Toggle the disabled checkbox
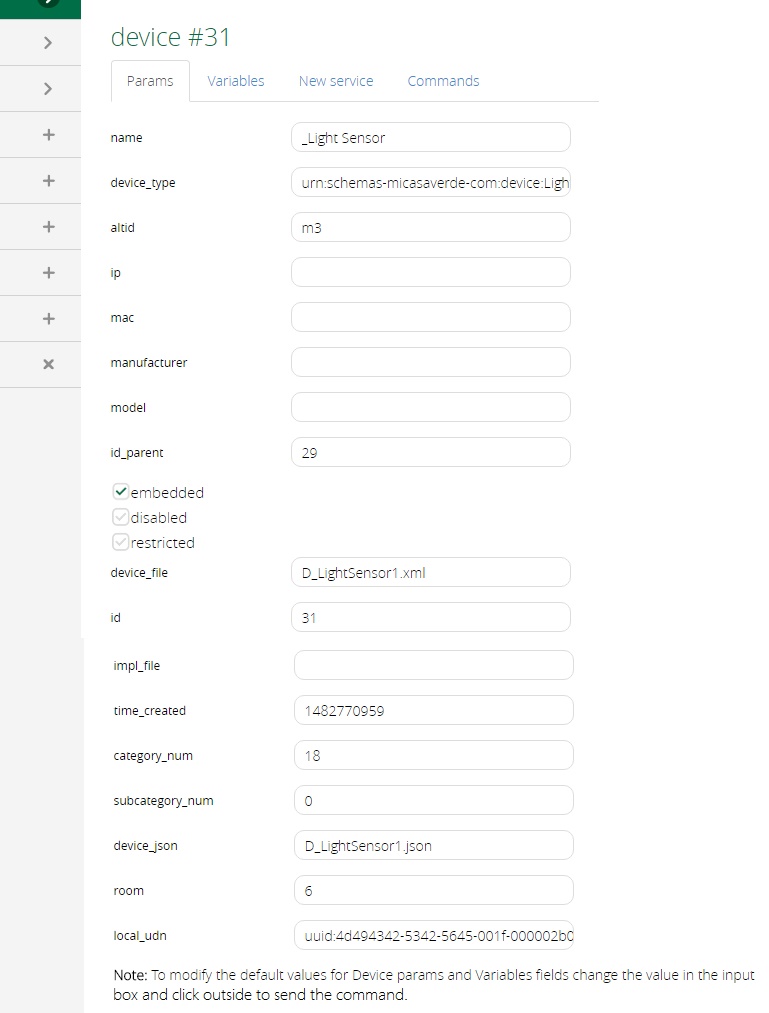 [121, 518]
